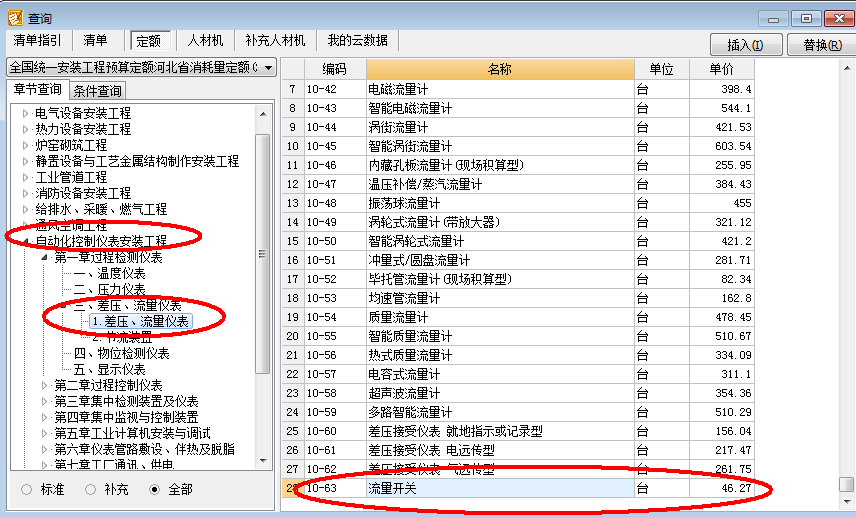This screenshot has width=856, height=518.
Task: Select row 10-56 热式质量流量计
Action: point(518,355)
